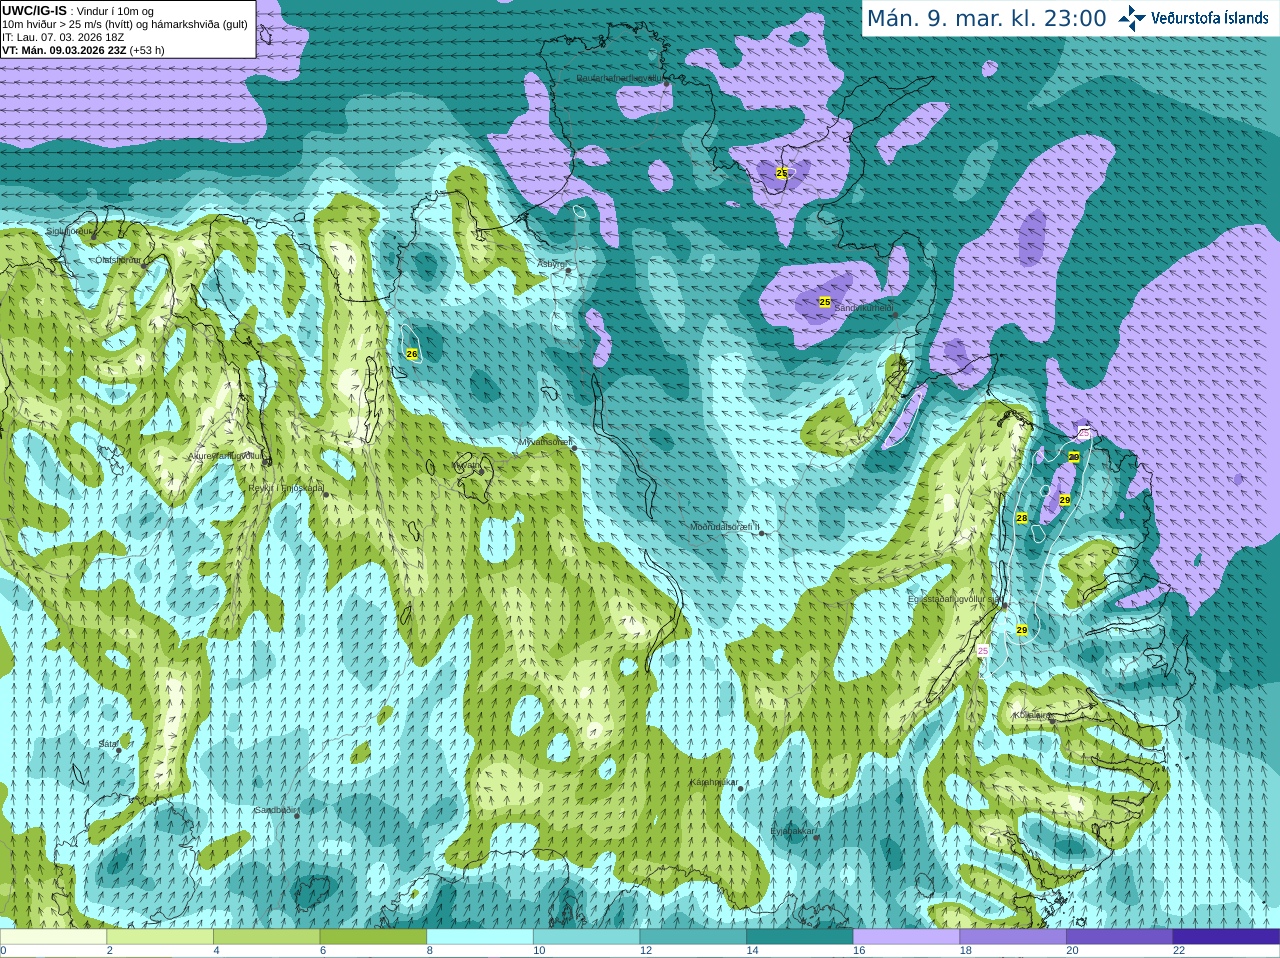Select the Kollaleira station label
Image resolution: width=1280 pixels, height=958 pixels.
[1031, 715]
